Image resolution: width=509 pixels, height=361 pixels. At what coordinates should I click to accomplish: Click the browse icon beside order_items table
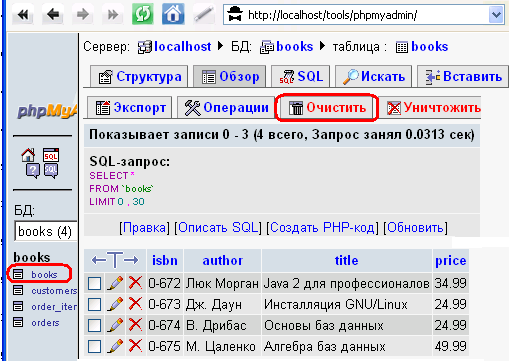coord(18,306)
